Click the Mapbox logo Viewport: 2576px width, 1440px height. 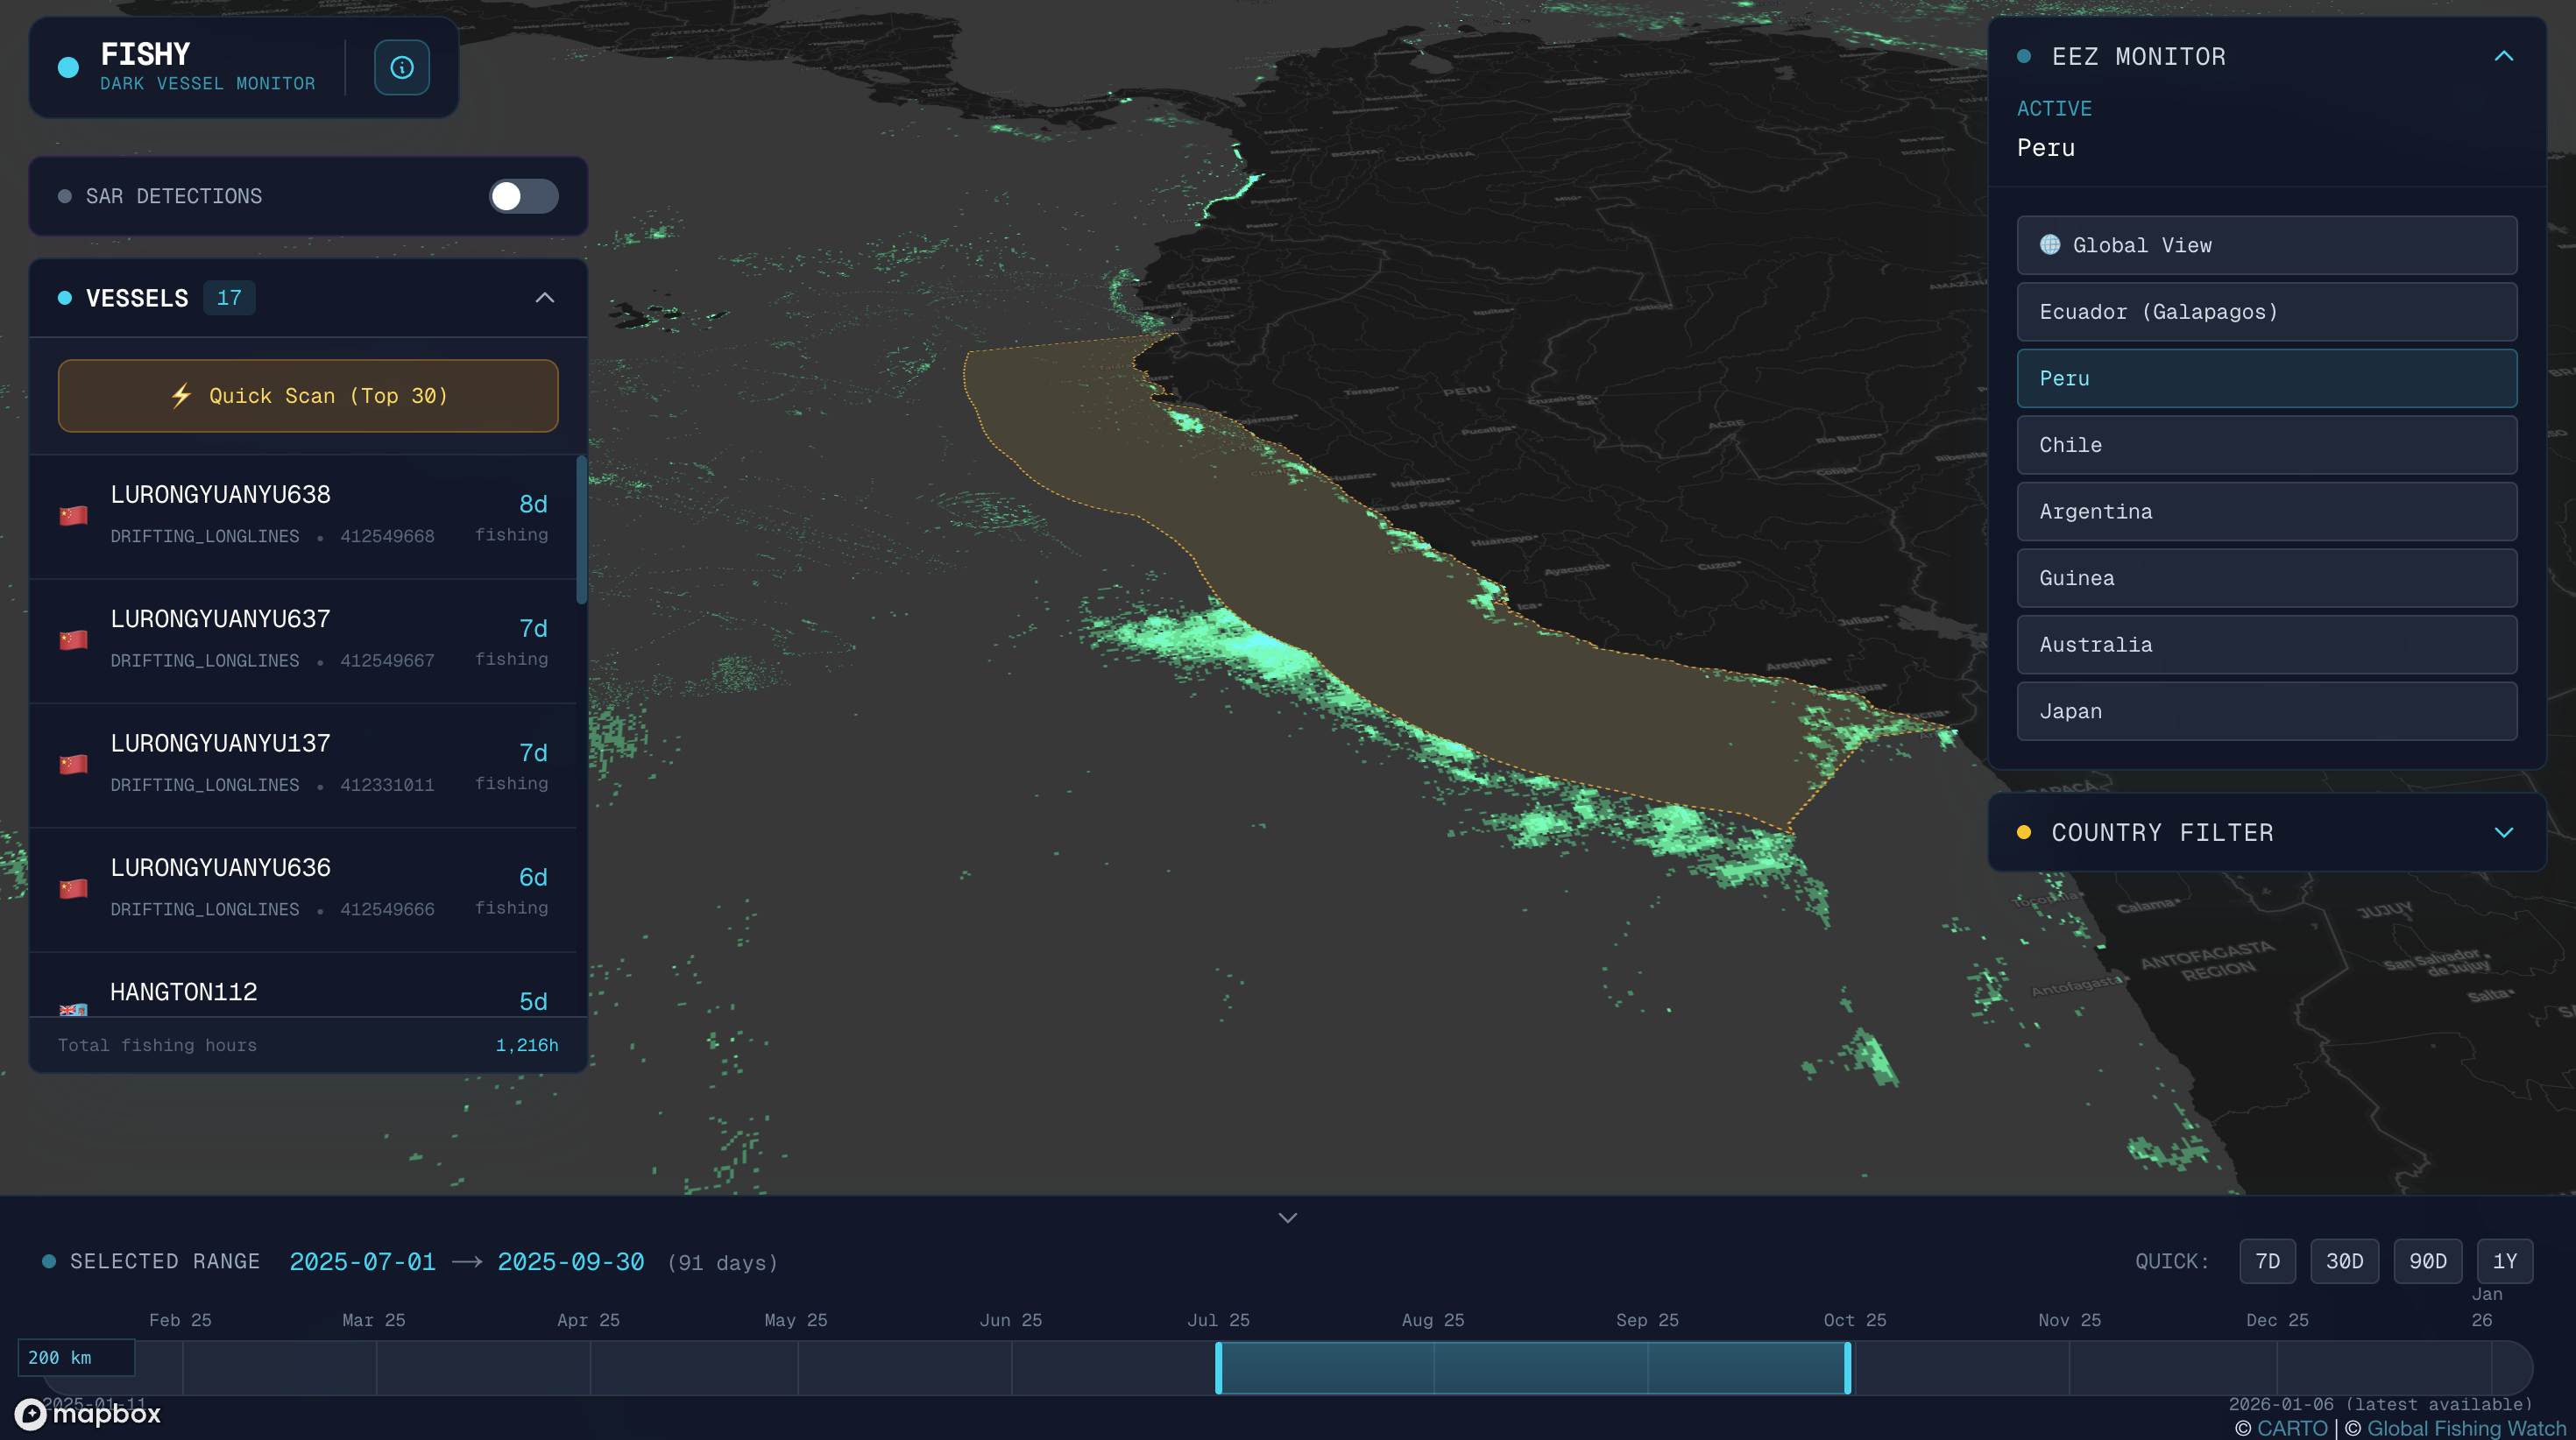tap(88, 1413)
